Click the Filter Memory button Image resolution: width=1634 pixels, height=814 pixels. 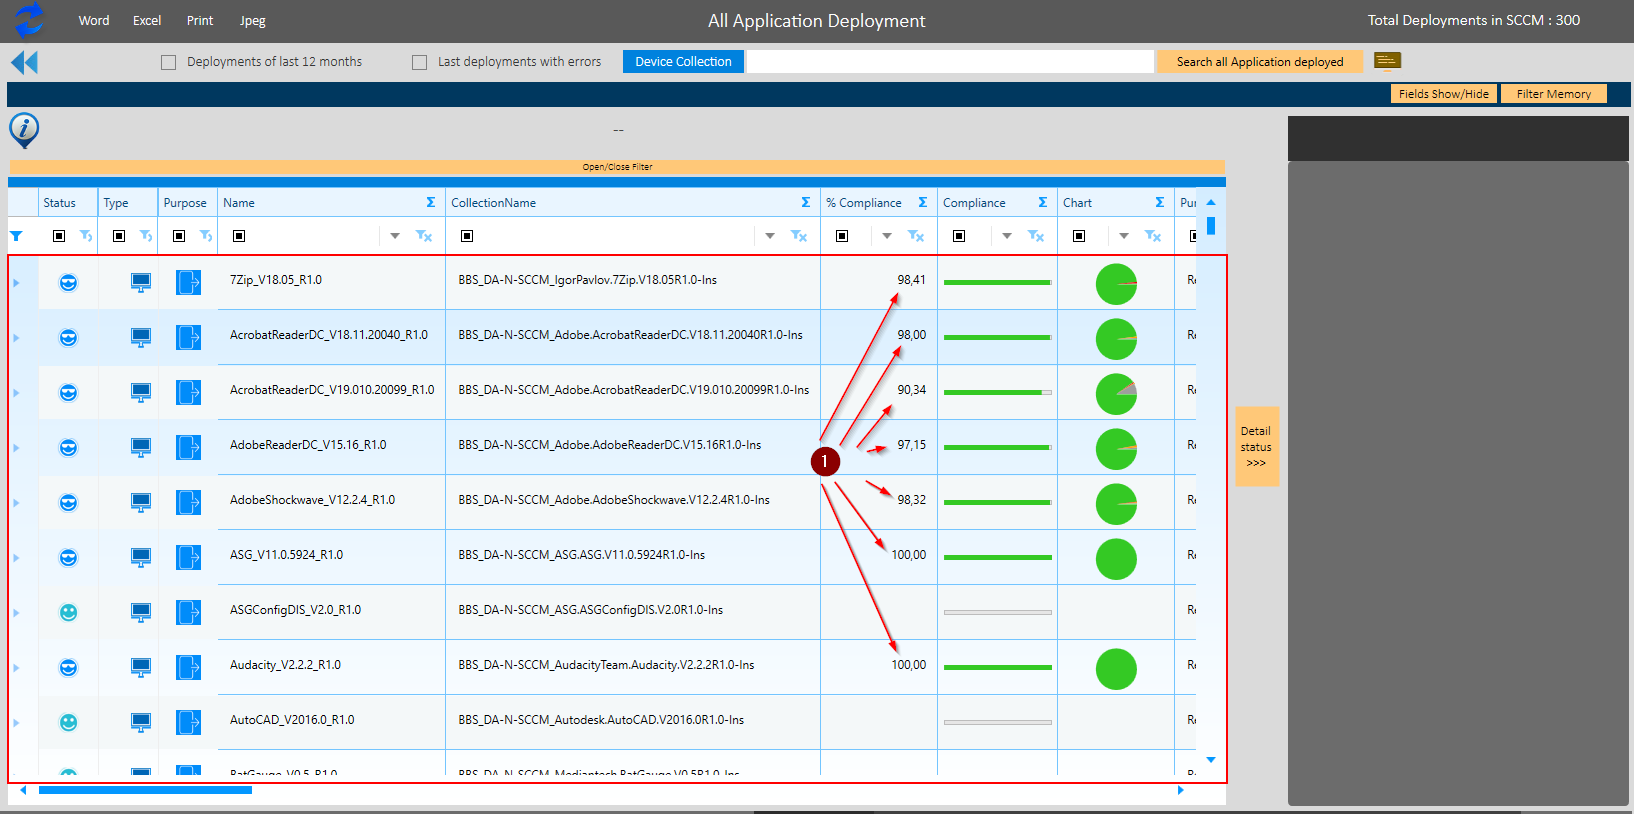pos(1553,93)
